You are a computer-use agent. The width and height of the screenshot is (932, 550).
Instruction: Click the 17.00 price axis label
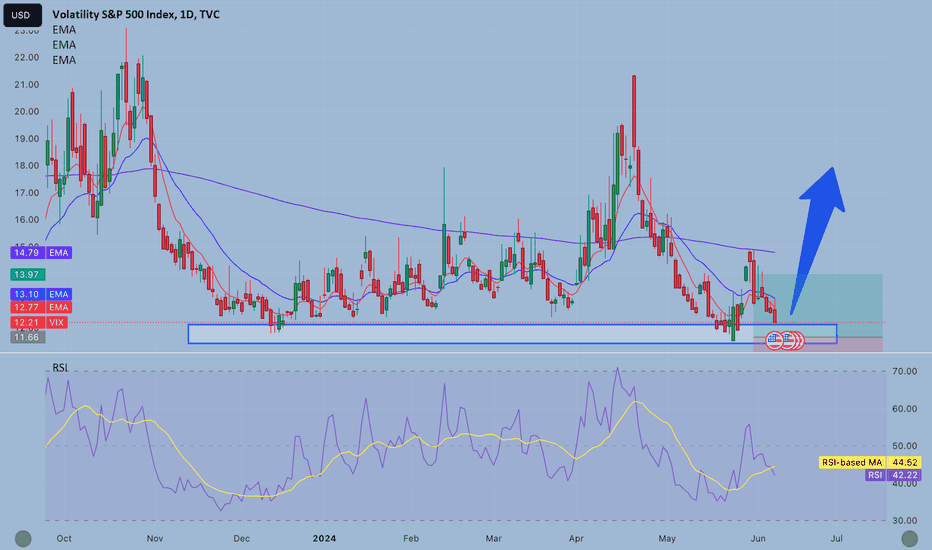(x=27, y=193)
